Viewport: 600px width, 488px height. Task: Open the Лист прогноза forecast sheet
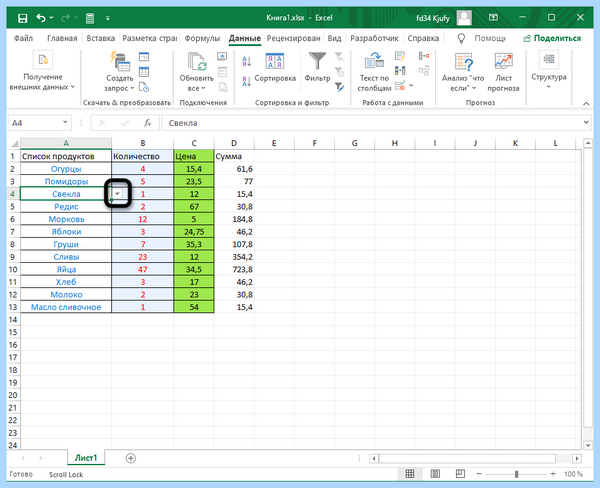point(503,72)
